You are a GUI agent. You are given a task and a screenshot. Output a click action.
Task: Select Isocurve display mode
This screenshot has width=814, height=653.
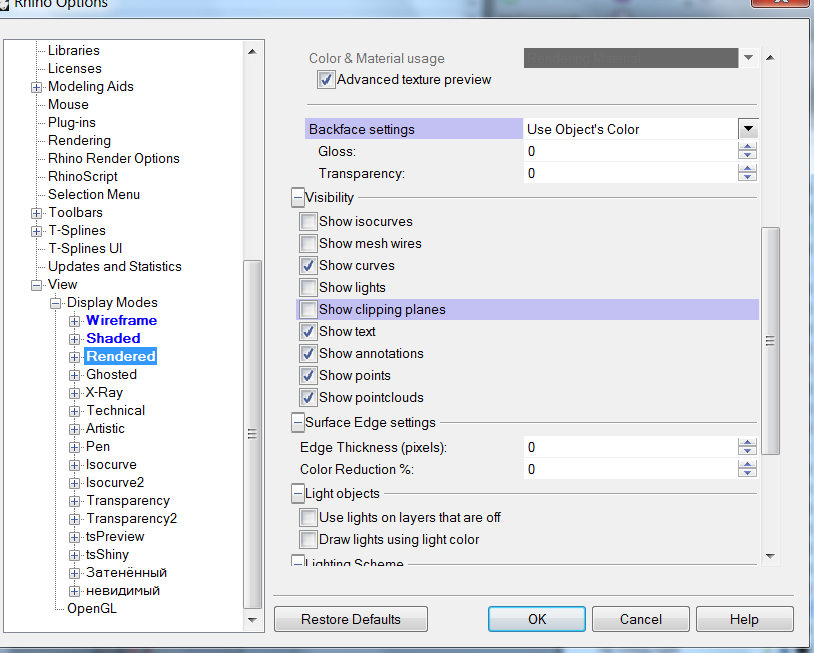coord(111,465)
